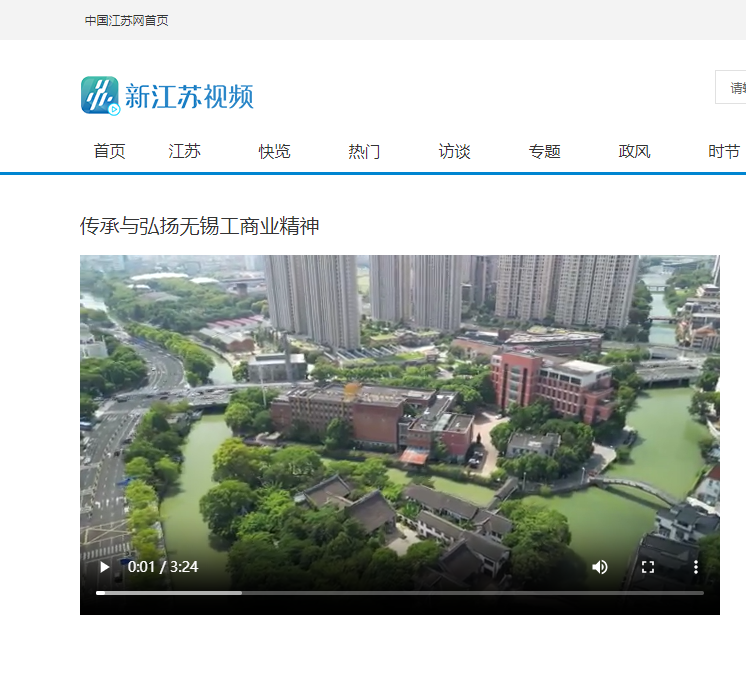Select 政风 in the navigation bar
The image size is (746, 698).
coord(635,152)
